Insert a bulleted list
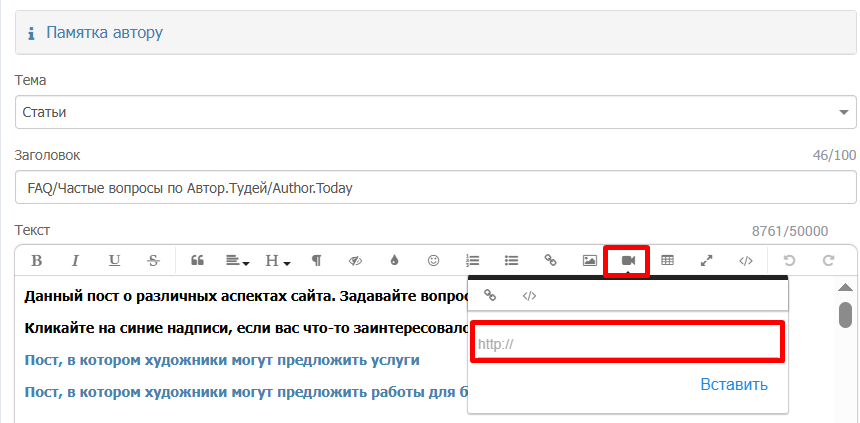Image resolution: width=860 pixels, height=423 pixels. pyautogui.click(x=512, y=261)
